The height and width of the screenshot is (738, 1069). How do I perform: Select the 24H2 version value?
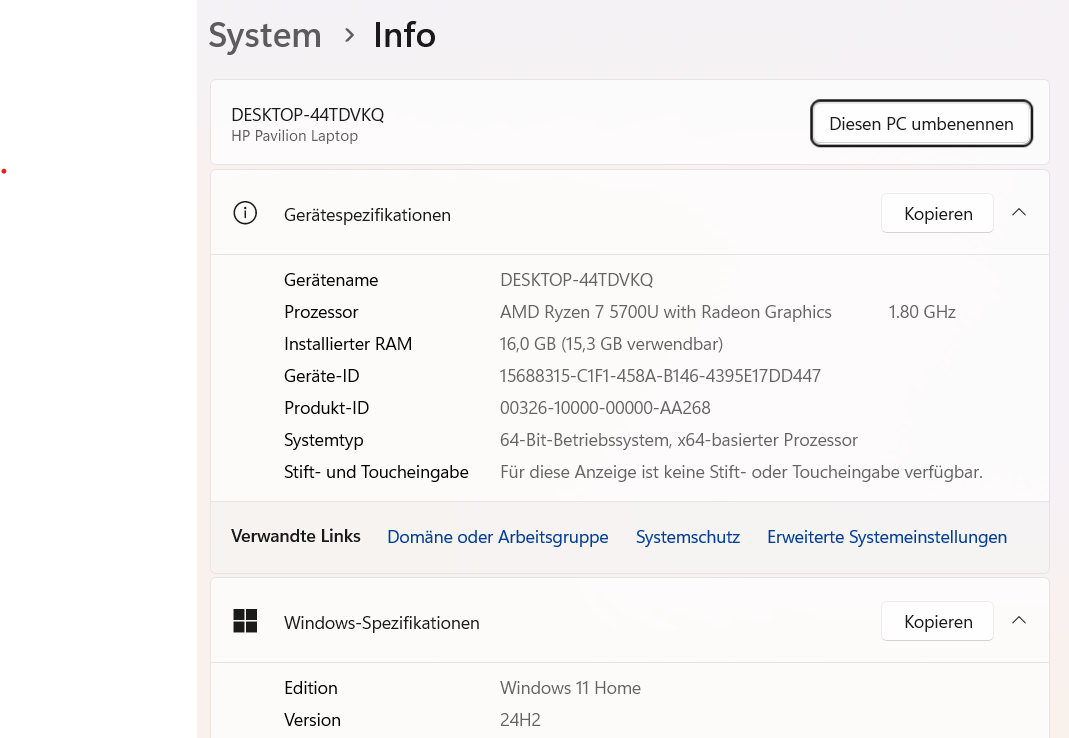[520, 720]
